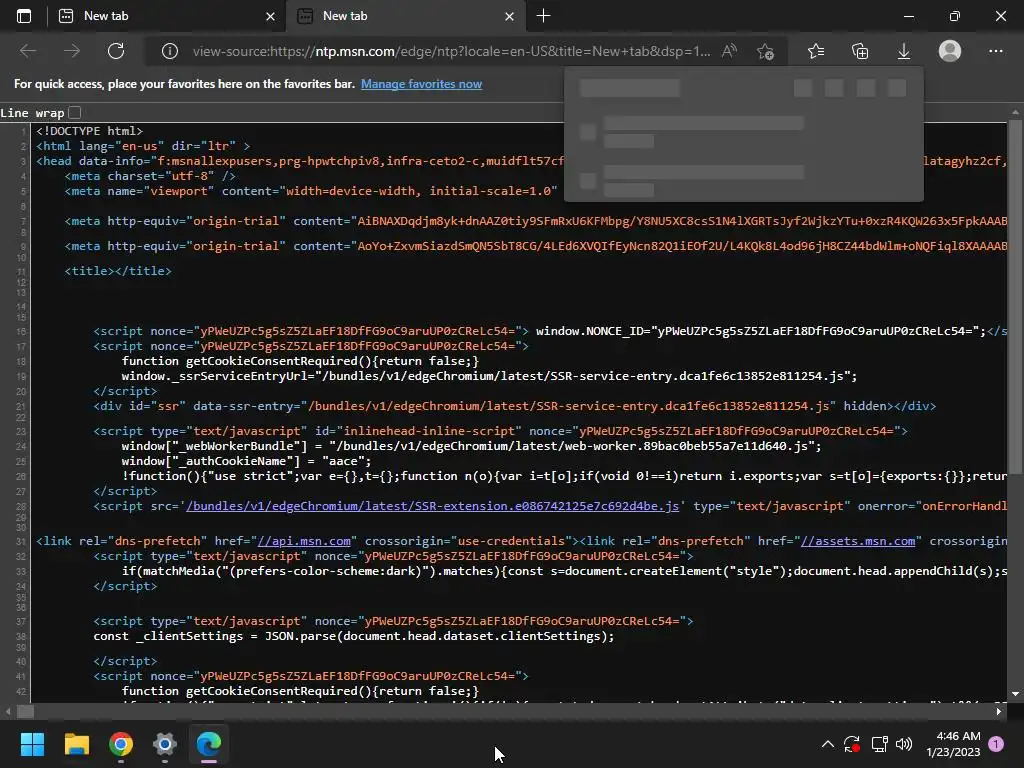Open the profile account icon
The width and height of the screenshot is (1024, 768).
coord(950,51)
